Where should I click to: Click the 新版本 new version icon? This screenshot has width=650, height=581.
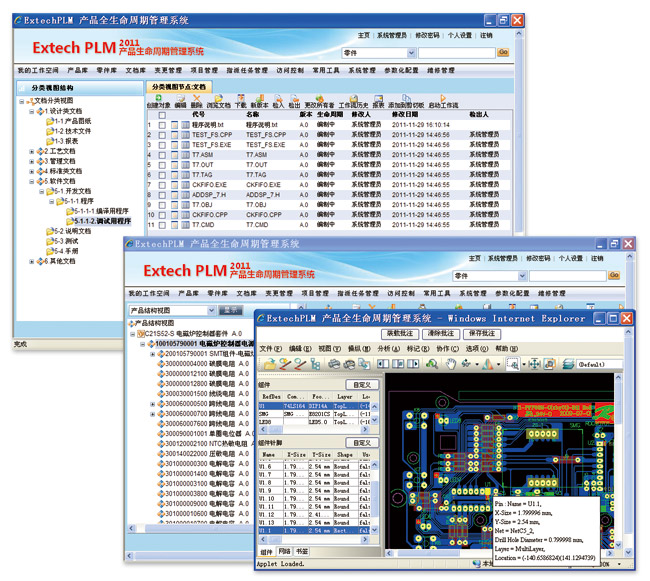[x=260, y=98]
